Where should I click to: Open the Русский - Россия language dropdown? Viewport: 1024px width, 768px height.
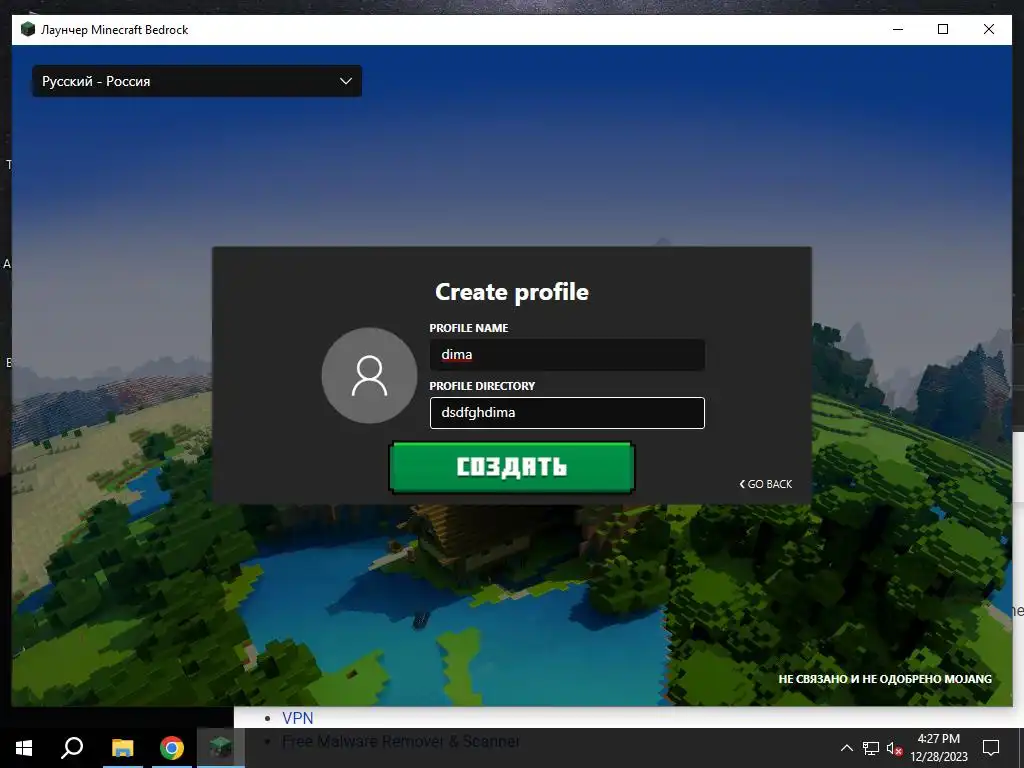tap(197, 81)
